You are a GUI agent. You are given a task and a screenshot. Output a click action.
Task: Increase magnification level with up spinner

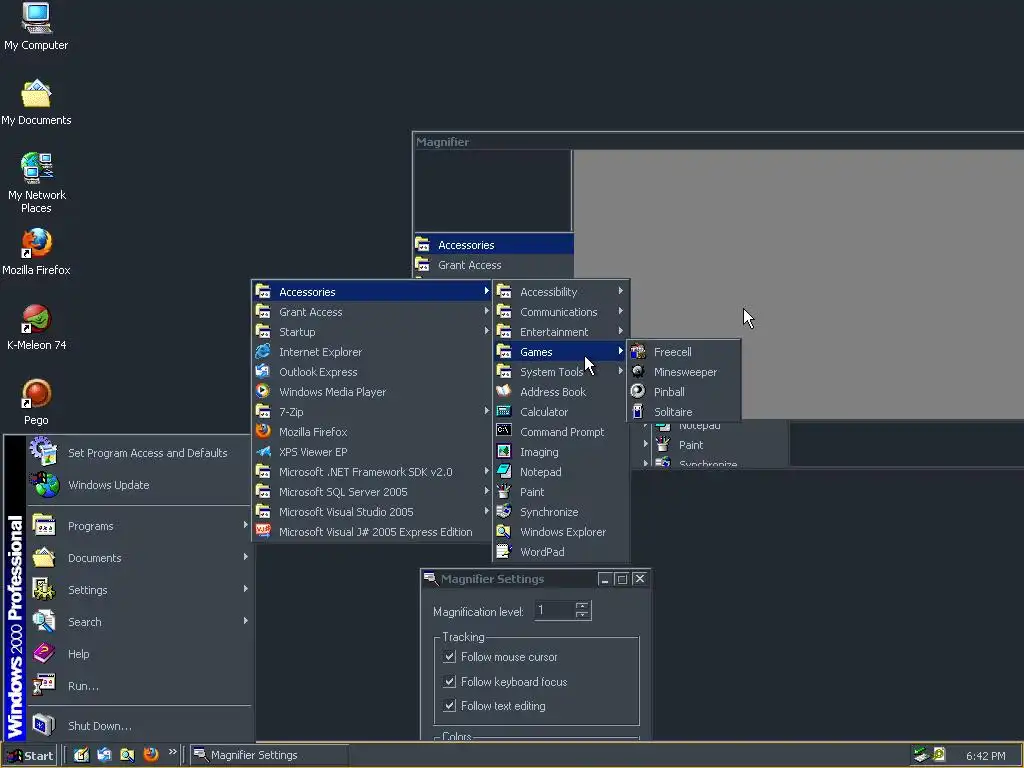(582, 605)
